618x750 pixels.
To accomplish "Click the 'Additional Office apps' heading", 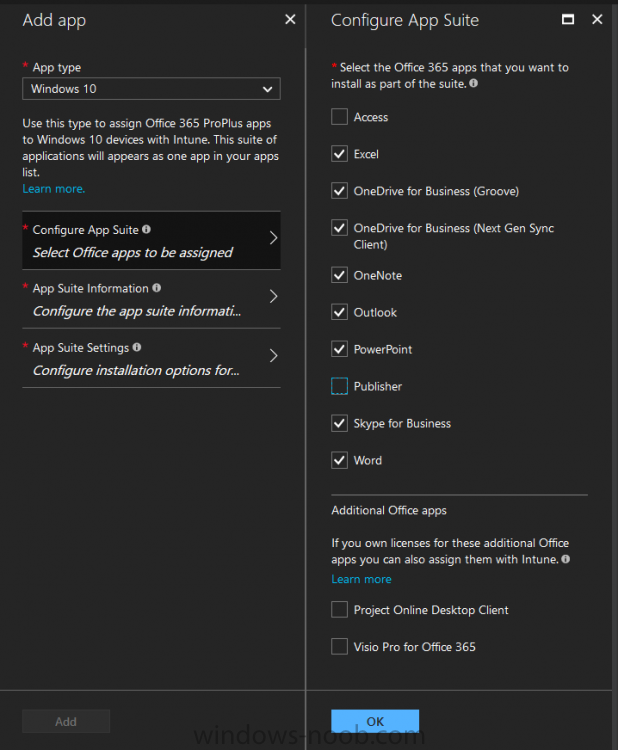I will coord(389,511).
